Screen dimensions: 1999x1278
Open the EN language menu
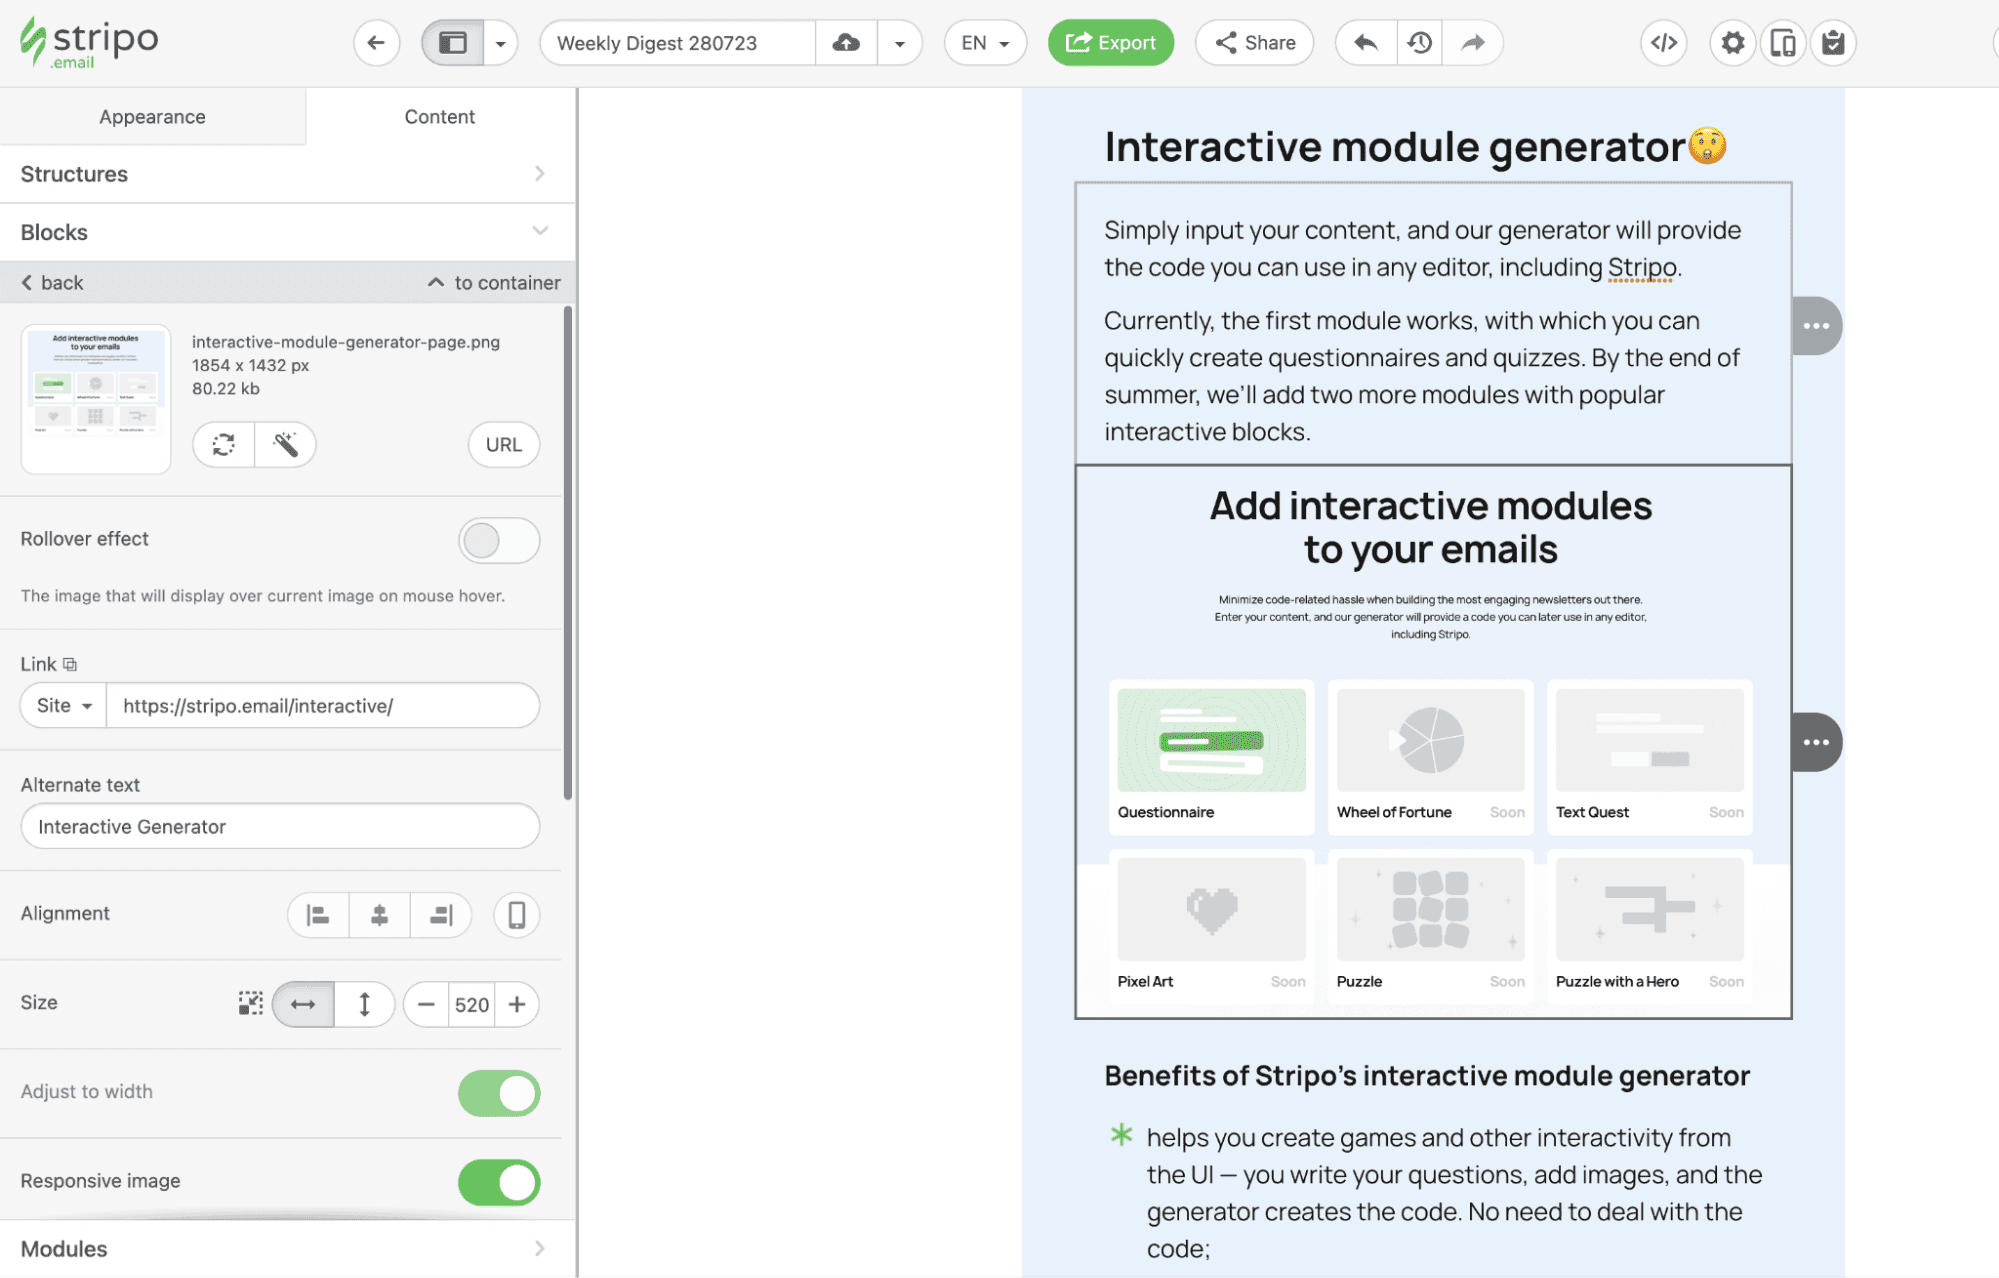[x=984, y=42]
